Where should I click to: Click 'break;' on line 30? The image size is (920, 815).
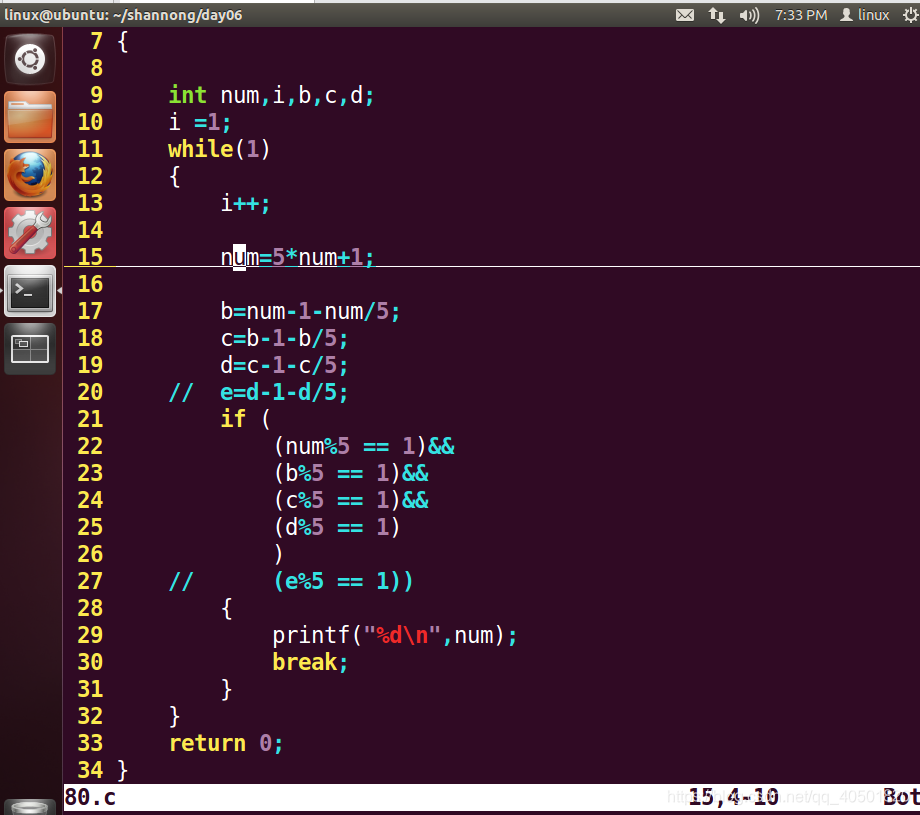(310, 662)
